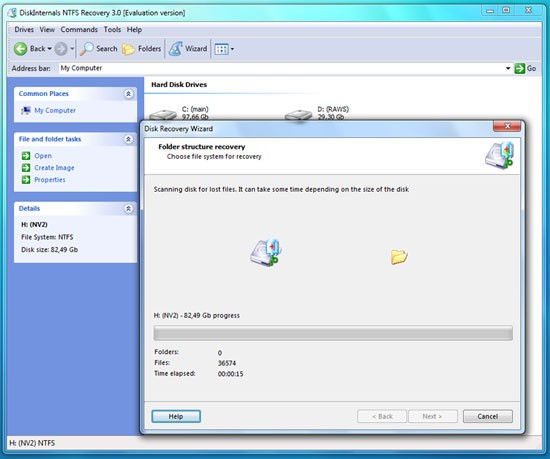
Task: Open the Drives menu
Action: pyautogui.click(x=24, y=29)
